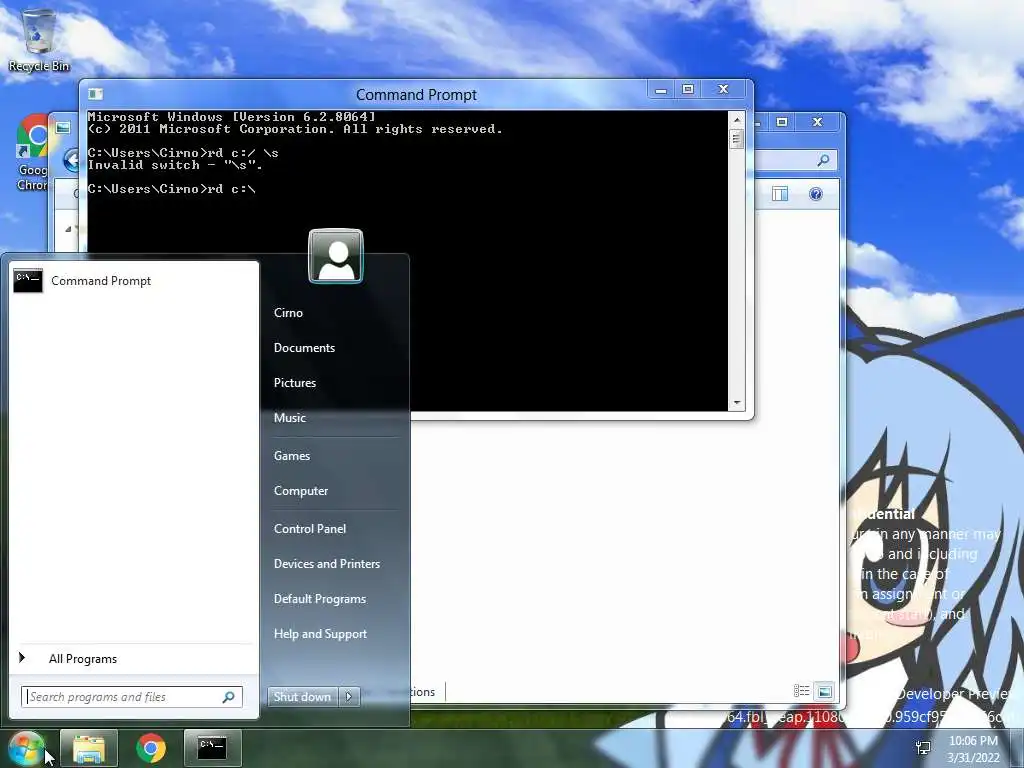Open Help and Support
Screen dimensions: 1024x768
click(320, 634)
